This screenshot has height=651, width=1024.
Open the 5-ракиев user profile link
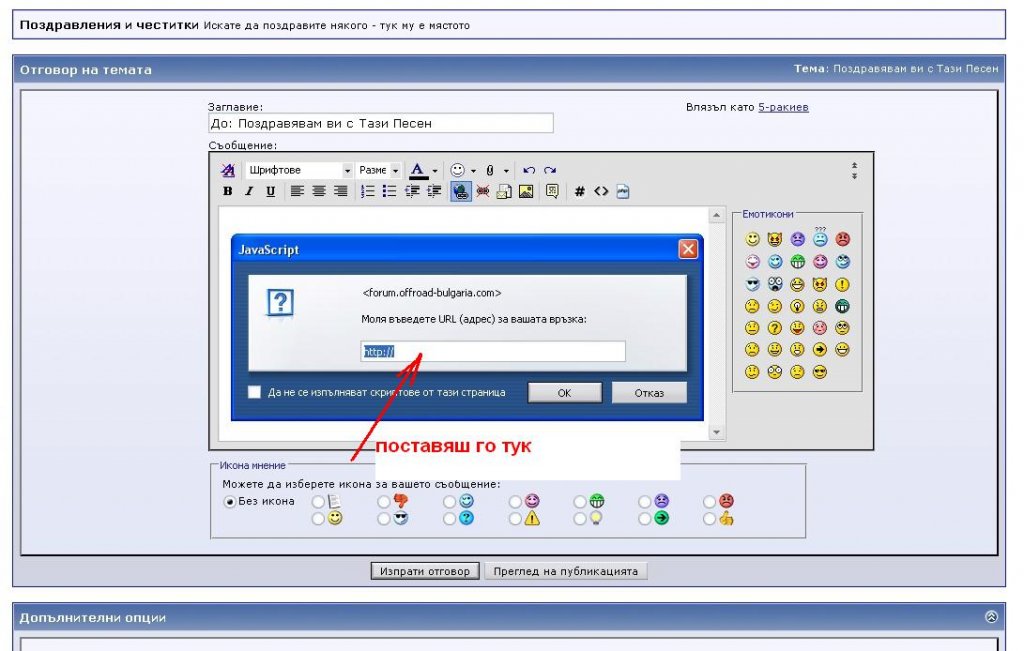(783, 107)
